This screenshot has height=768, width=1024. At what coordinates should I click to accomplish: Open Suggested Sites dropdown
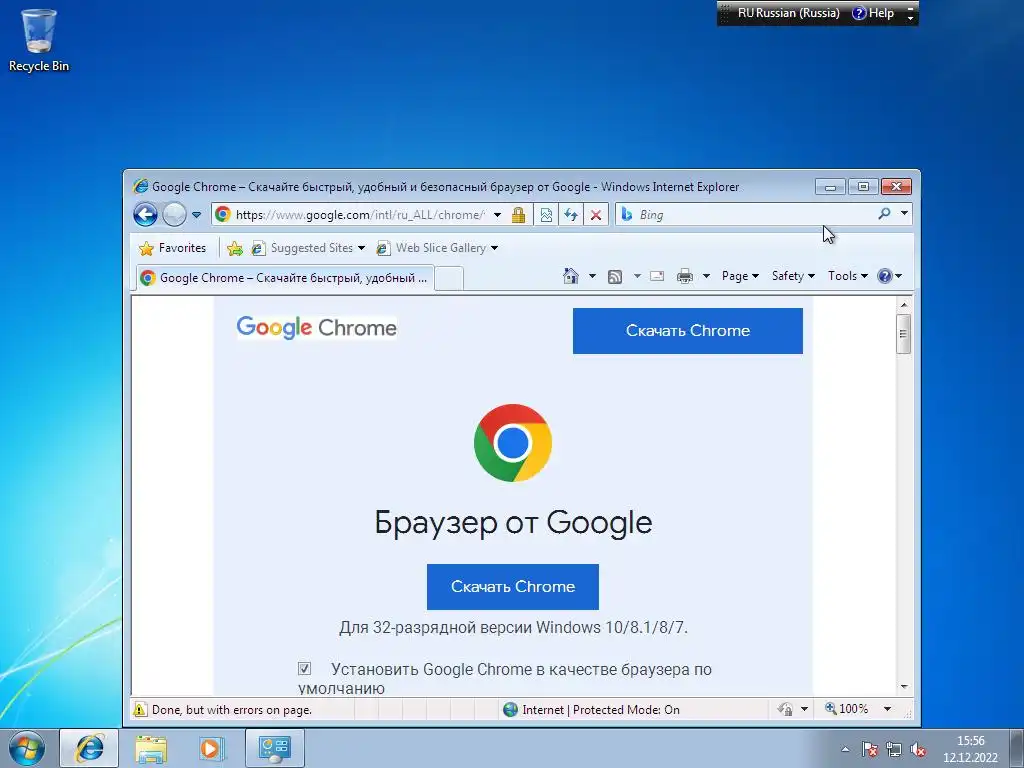point(308,248)
